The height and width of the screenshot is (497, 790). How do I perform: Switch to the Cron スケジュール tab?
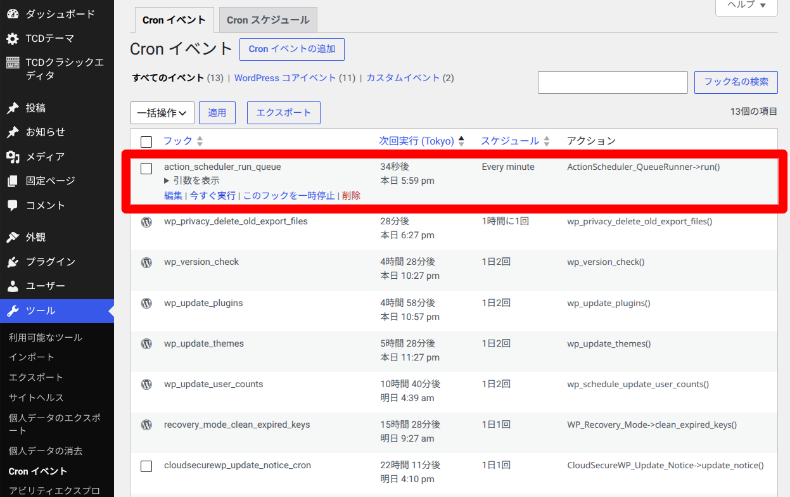coord(268,20)
